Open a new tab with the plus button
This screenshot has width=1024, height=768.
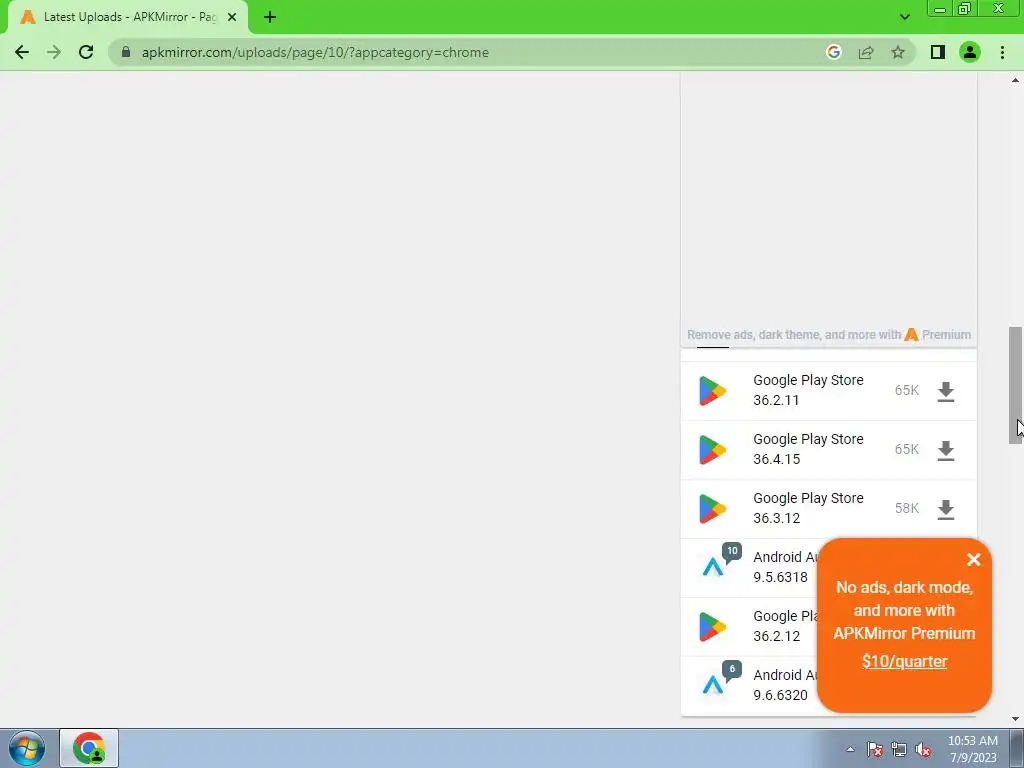click(x=270, y=17)
